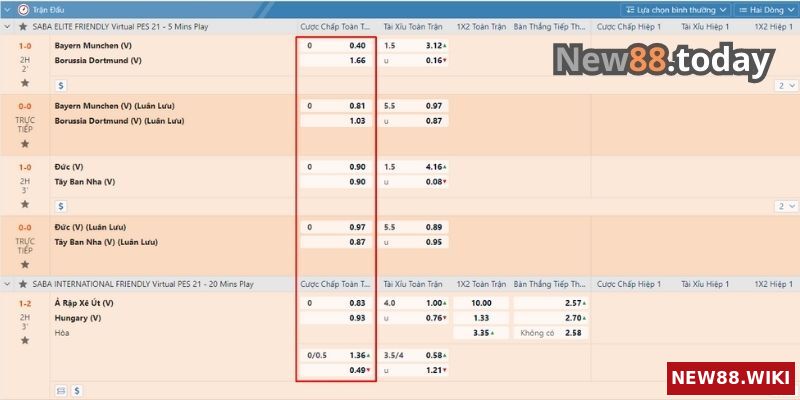Select over 1.5 odds 3.12
This screenshot has height=400, width=800.
[415, 45]
